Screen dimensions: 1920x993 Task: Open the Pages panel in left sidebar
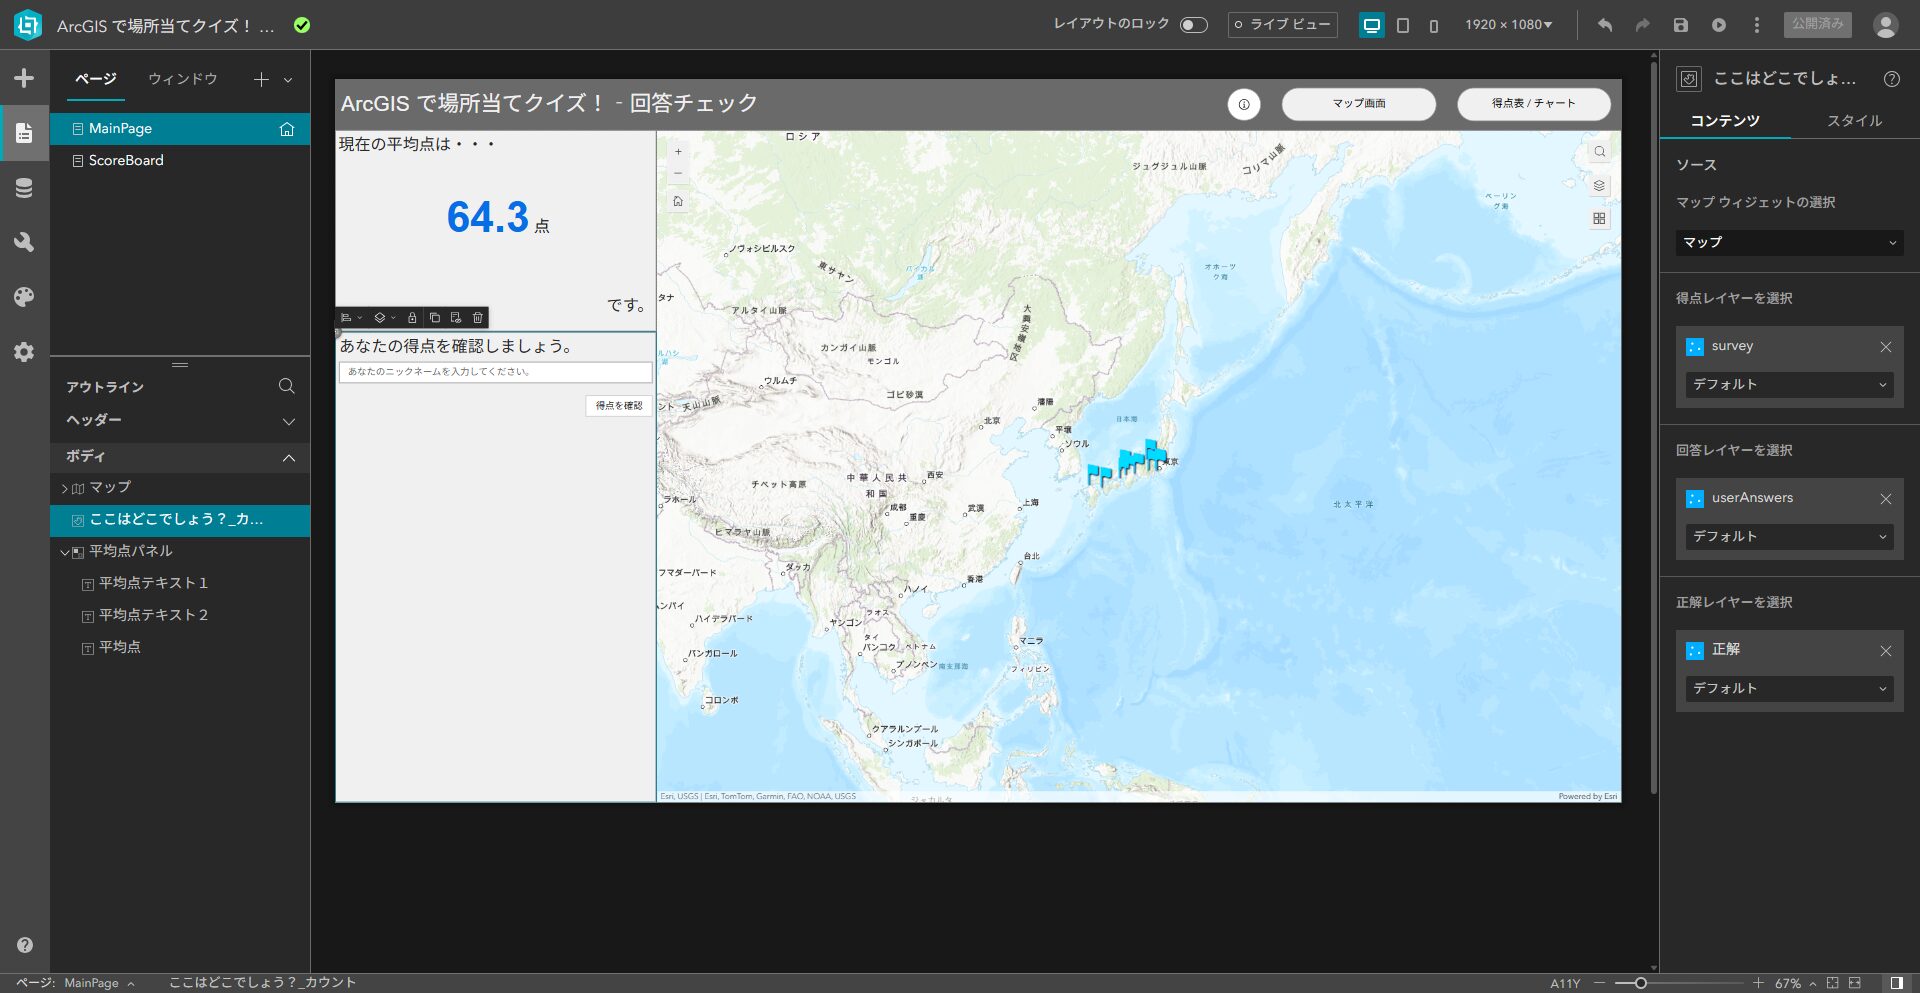point(24,132)
